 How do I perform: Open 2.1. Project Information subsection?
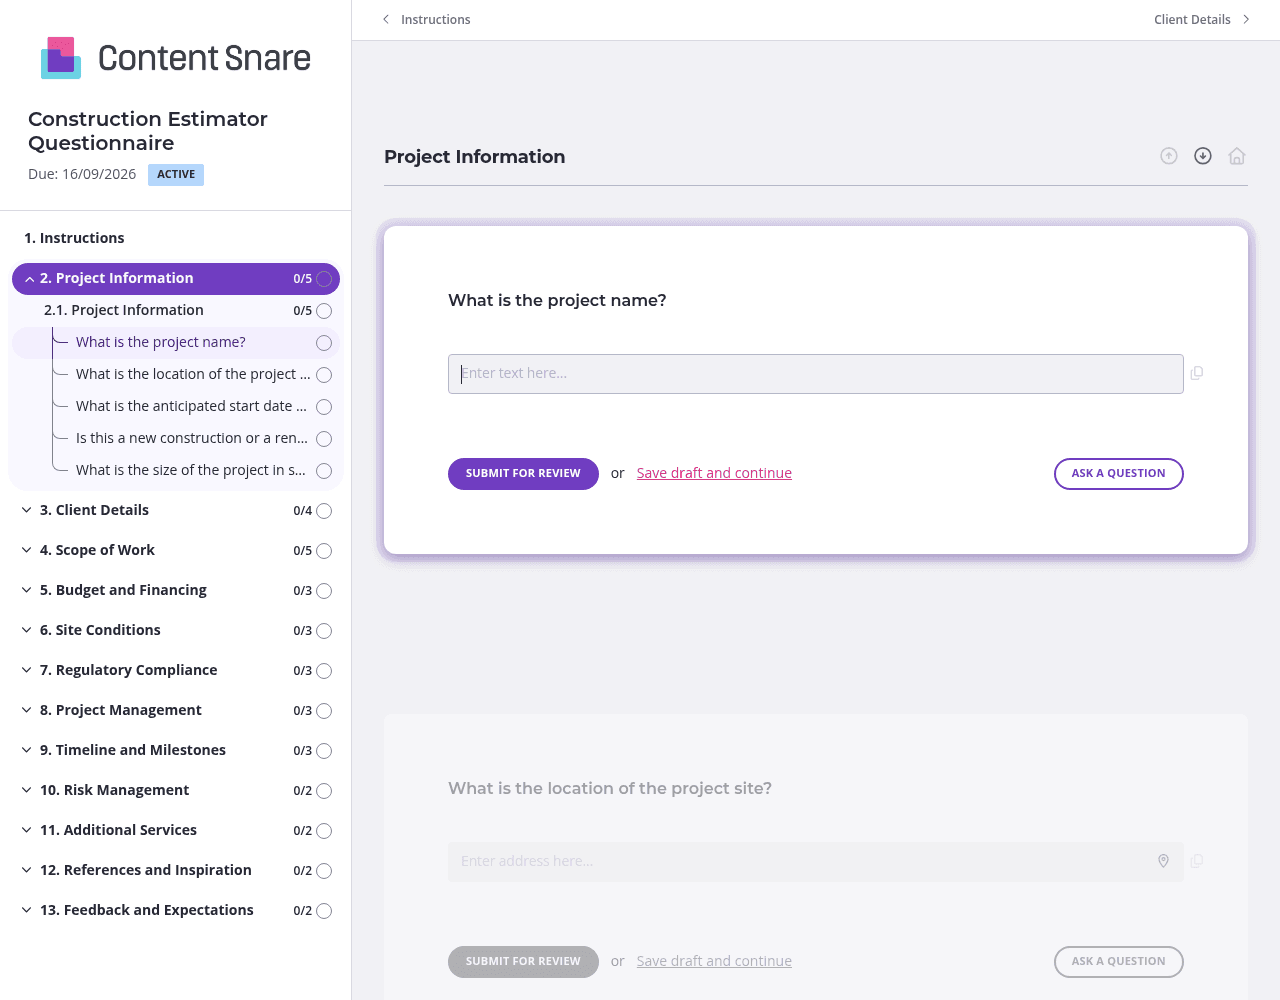pyautogui.click(x=124, y=310)
